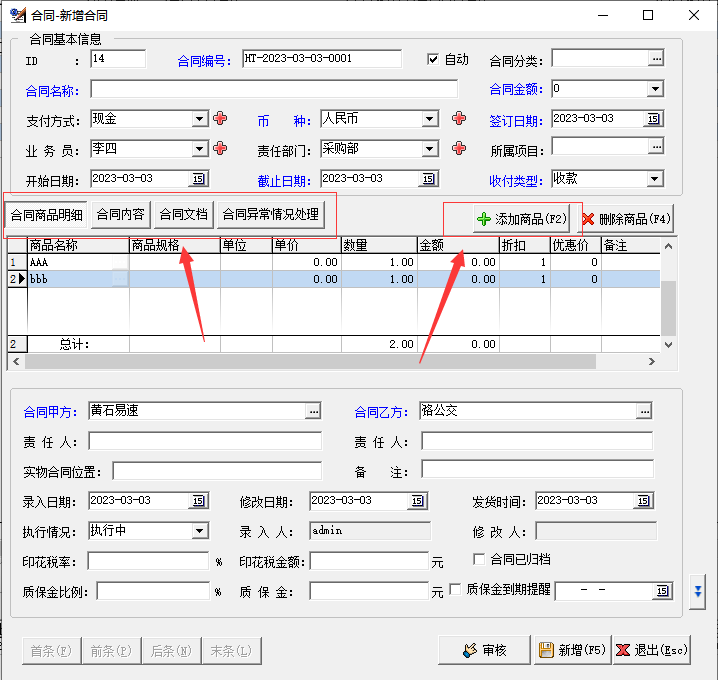Viewport: 718px width, 680px height.
Task: Toggle 自动 contract number checkbox
Action: pyautogui.click(x=432, y=59)
